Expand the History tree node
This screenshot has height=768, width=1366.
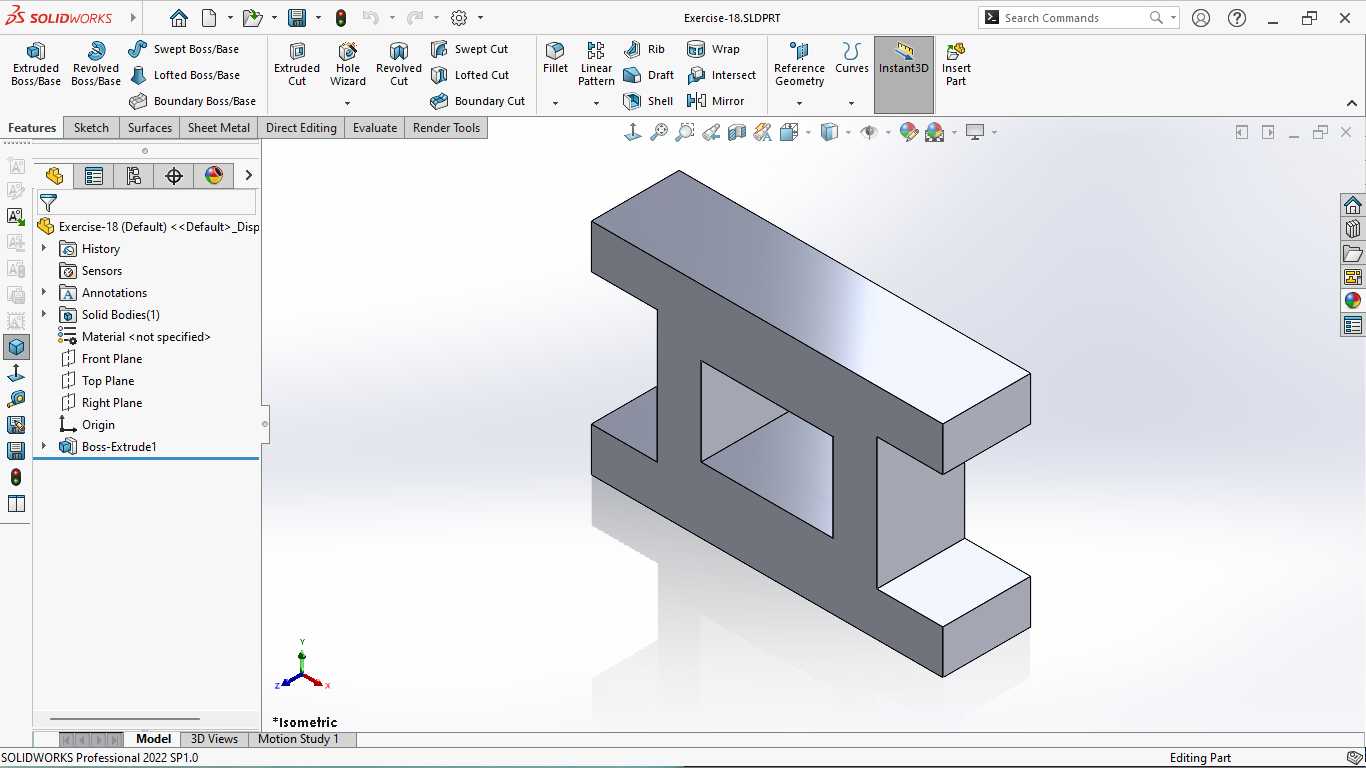coord(44,249)
